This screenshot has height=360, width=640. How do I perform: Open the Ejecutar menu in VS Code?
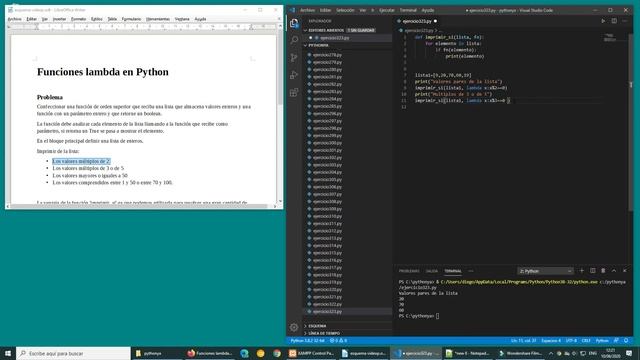(x=387, y=10)
